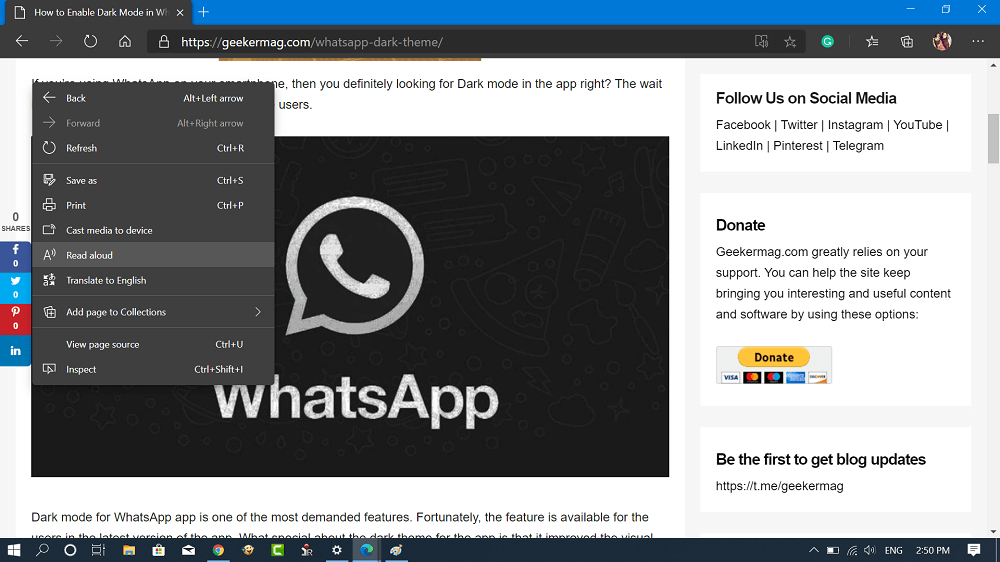Click the page vertical scrollbar thumb

993,138
